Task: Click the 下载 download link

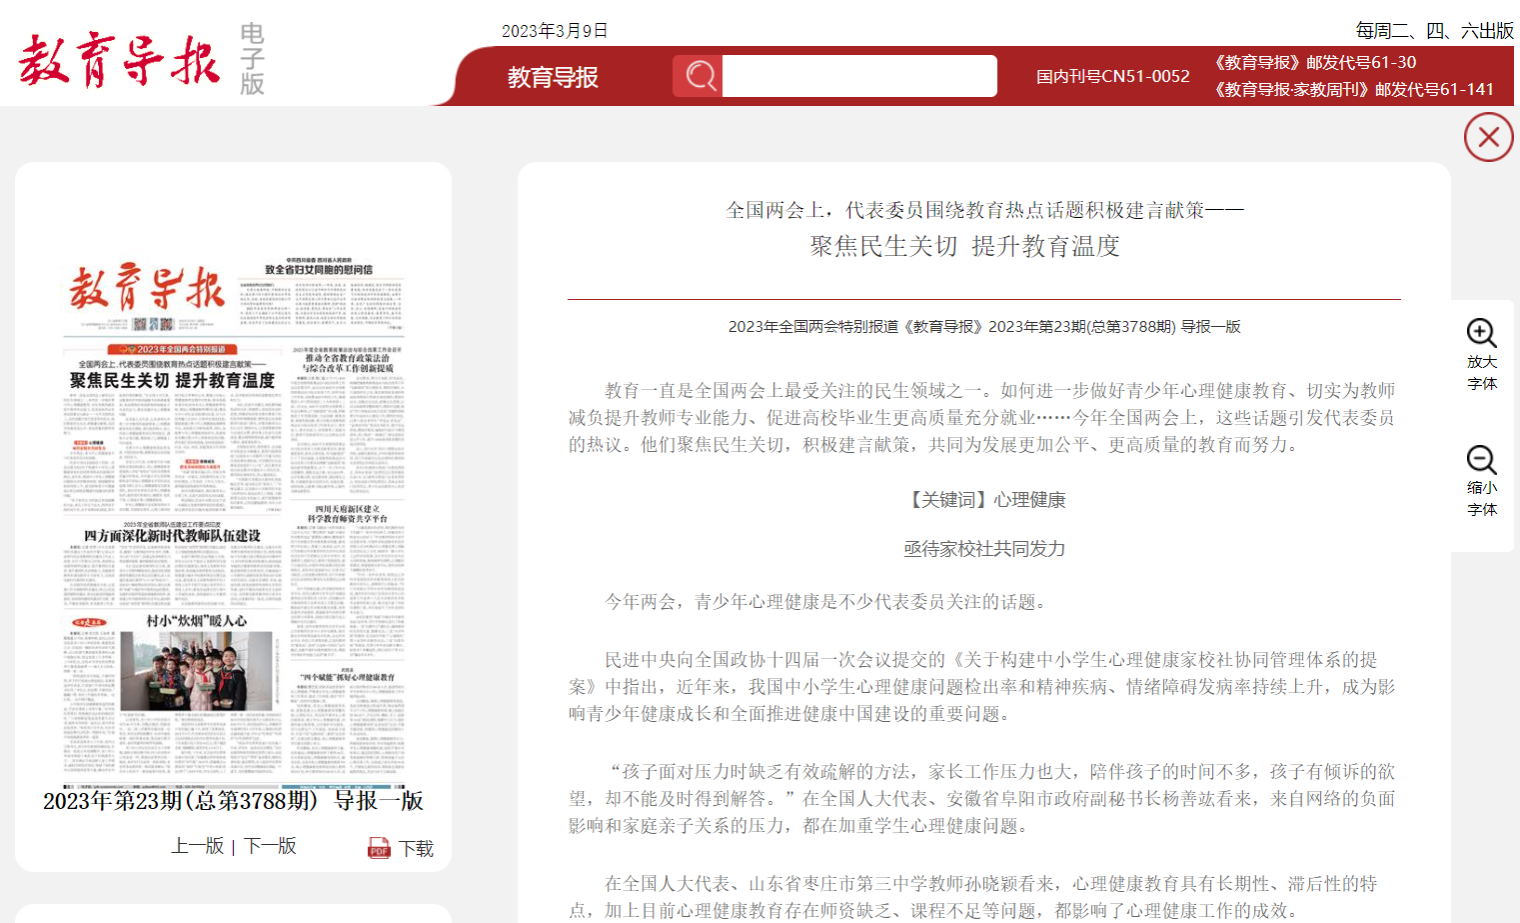Action: coord(416,848)
